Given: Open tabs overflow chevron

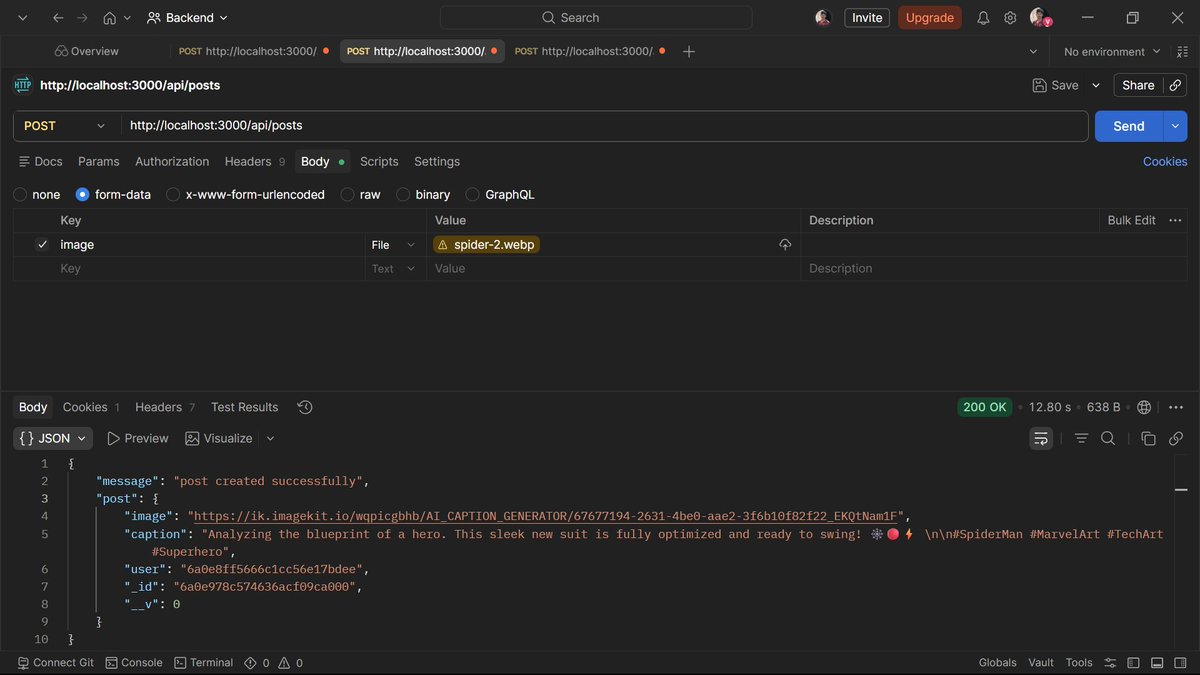Looking at the screenshot, I should pos(1033,51).
